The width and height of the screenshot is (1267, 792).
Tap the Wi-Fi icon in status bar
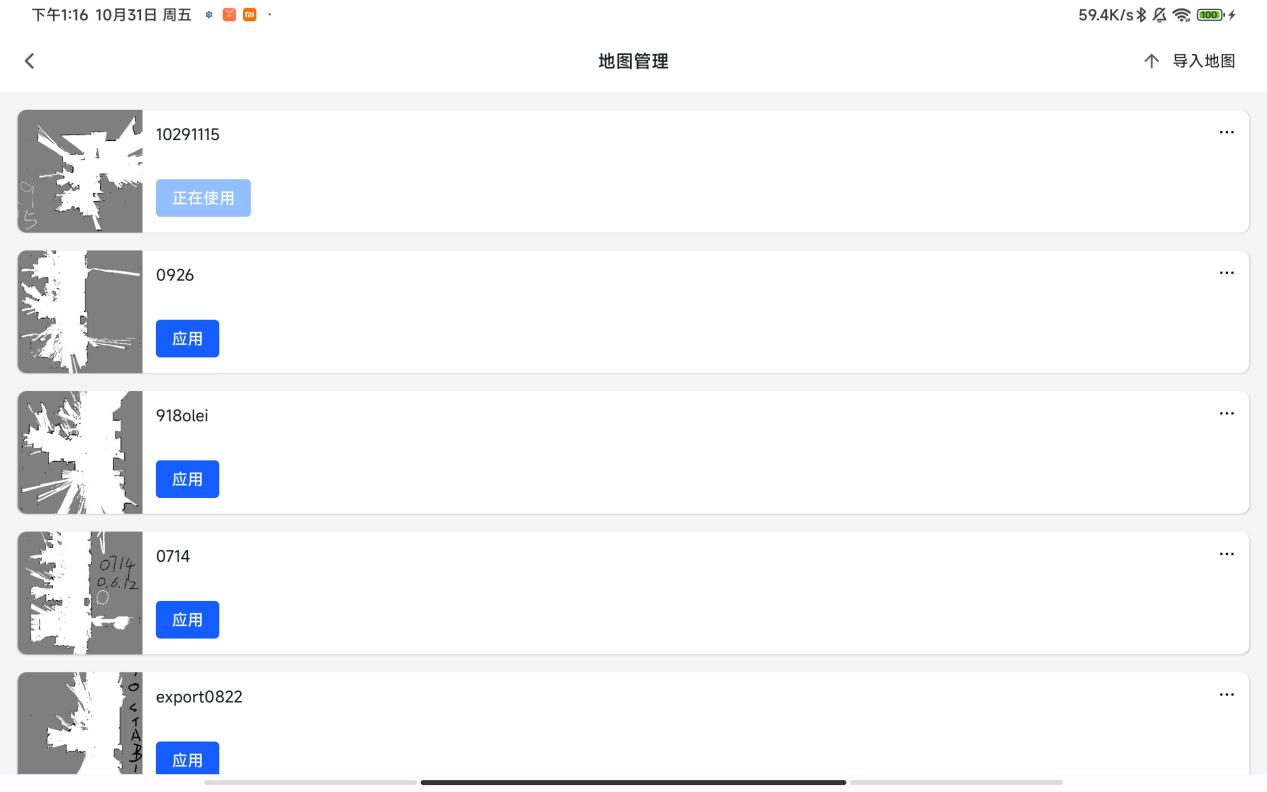(x=1182, y=15)
